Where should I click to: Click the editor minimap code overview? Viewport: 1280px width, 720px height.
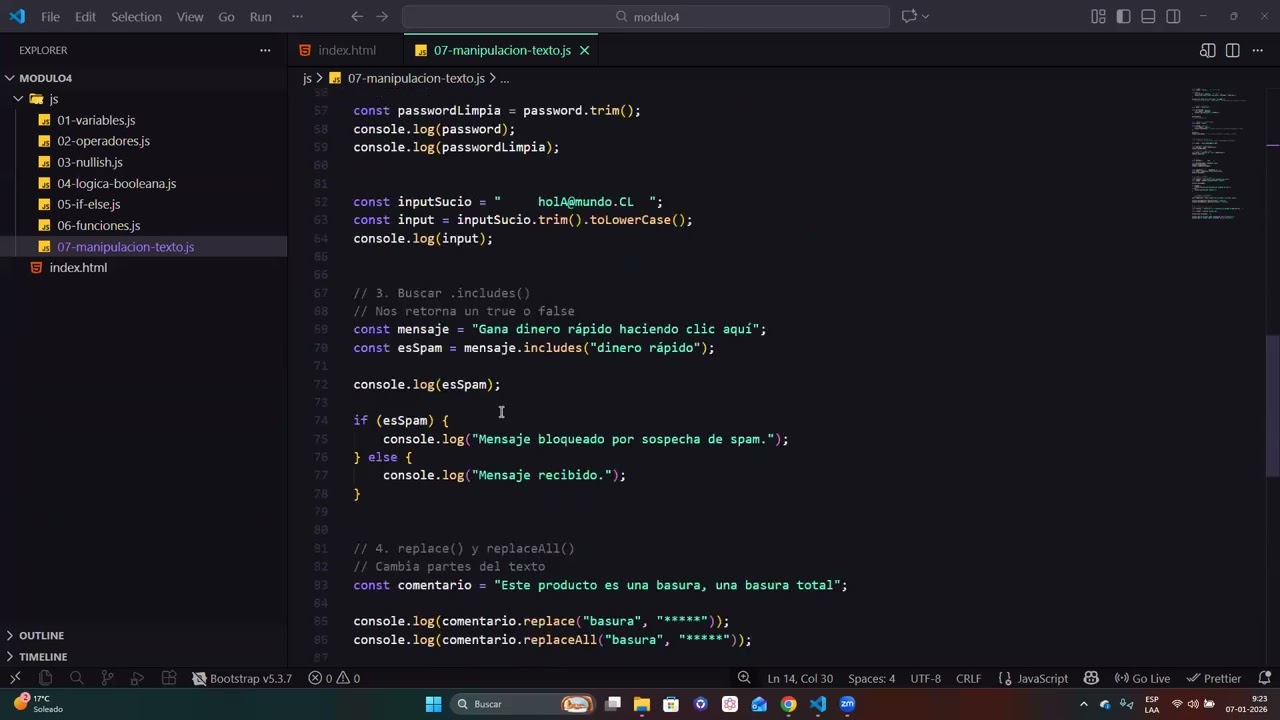[1217, 155]
